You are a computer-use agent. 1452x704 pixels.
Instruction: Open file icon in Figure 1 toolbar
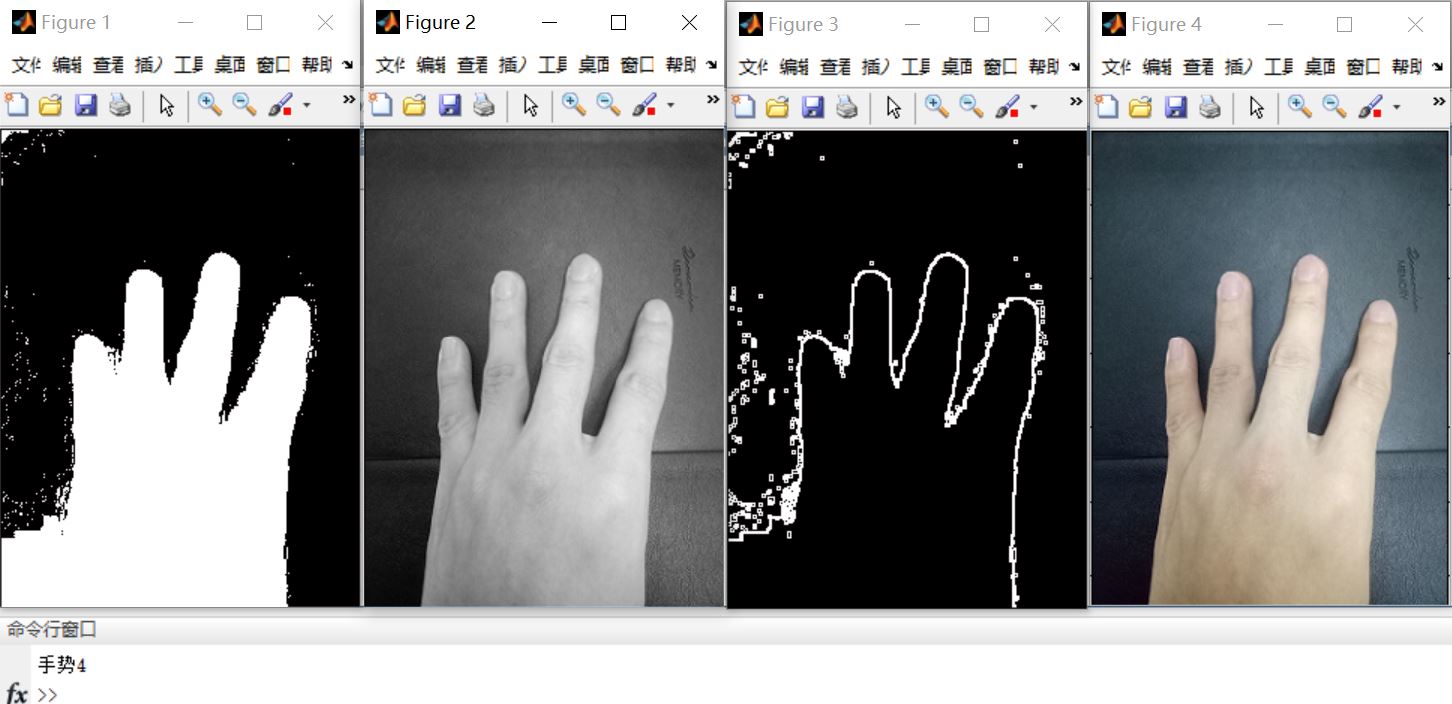pyautogui.click(x=50, y=104)
